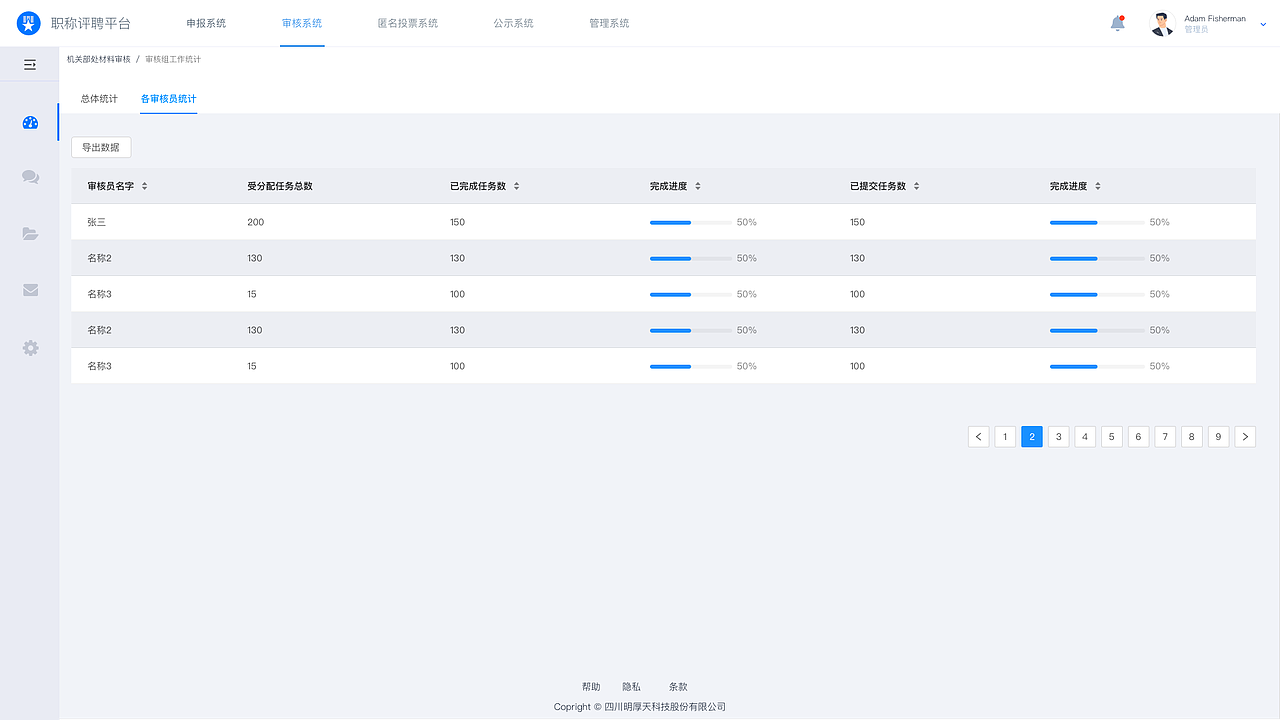
Task: Collapse the sidebar with the hamburger icon
Action: click(30, 65)
